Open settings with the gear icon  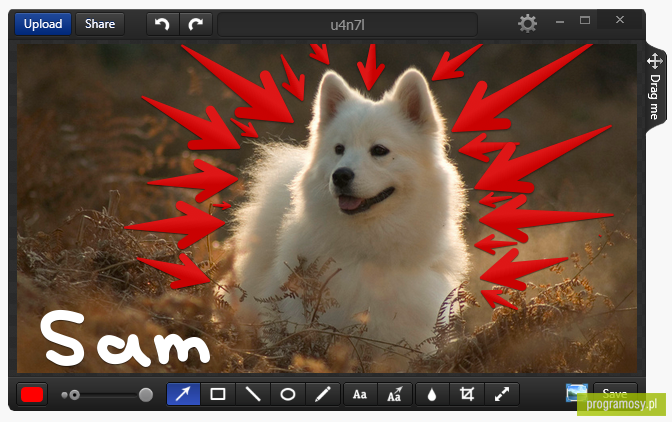pyautogui.click(x=528, y=24)
